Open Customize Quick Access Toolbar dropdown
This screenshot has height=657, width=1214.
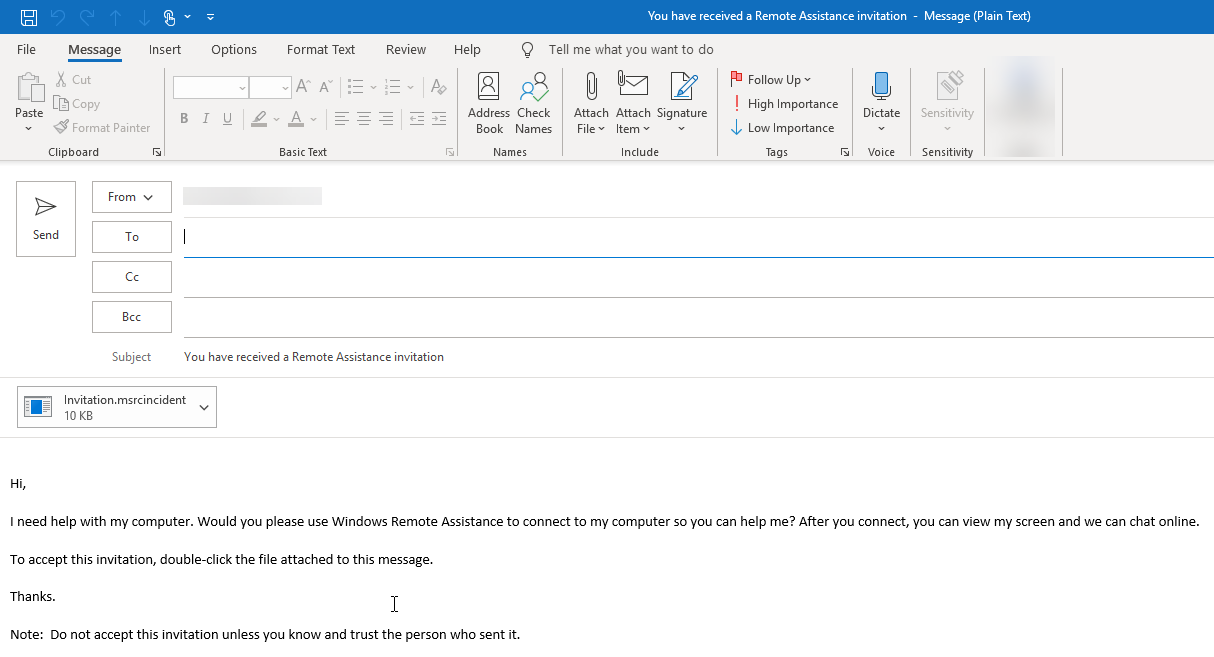[x=210, y=17]
